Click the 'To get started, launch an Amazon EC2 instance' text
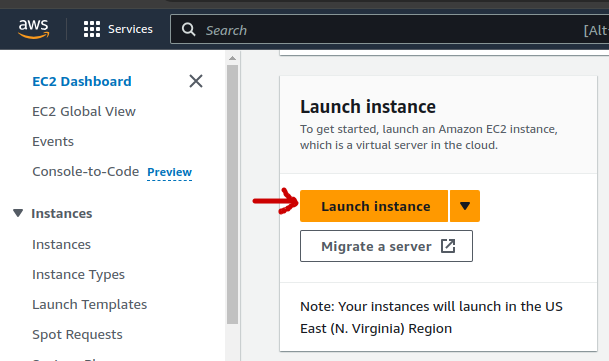Viewport: 609px width, 361px height. (429, 137)
